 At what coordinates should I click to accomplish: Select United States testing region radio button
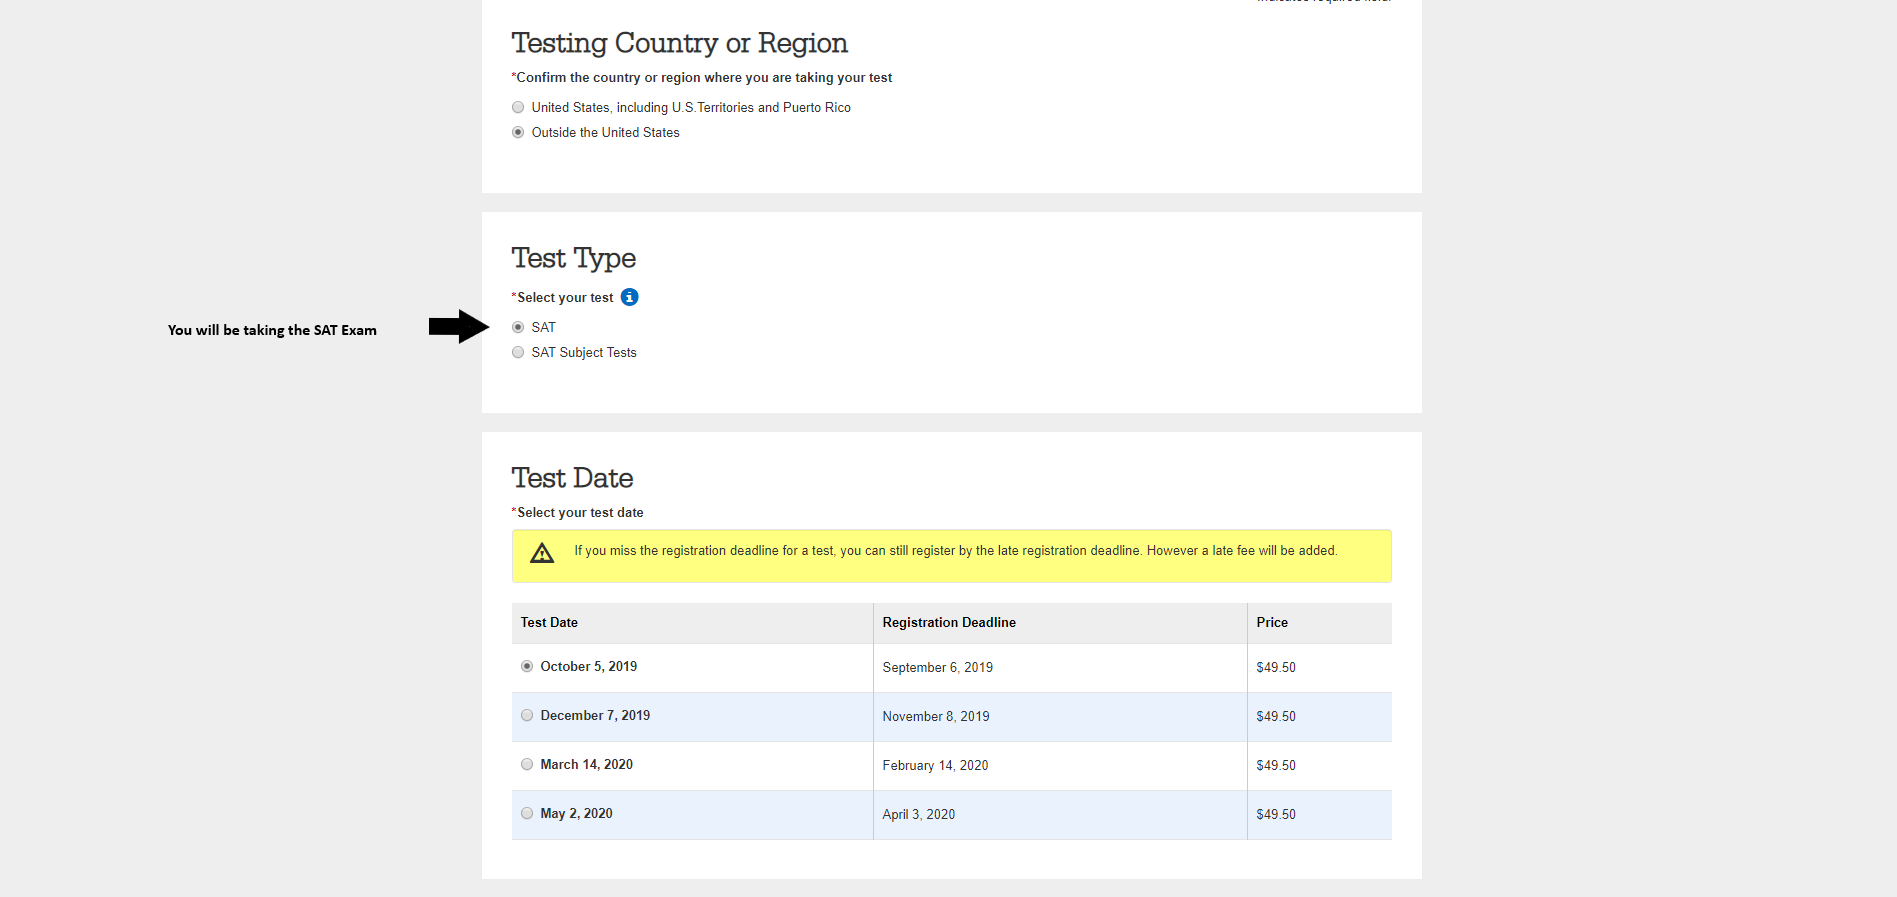coord(518,107)
